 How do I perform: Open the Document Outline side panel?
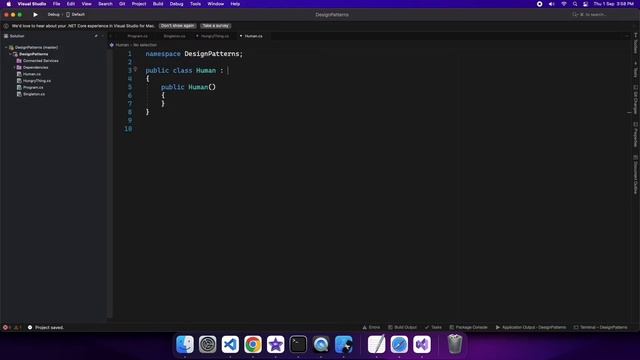point(636,174)
